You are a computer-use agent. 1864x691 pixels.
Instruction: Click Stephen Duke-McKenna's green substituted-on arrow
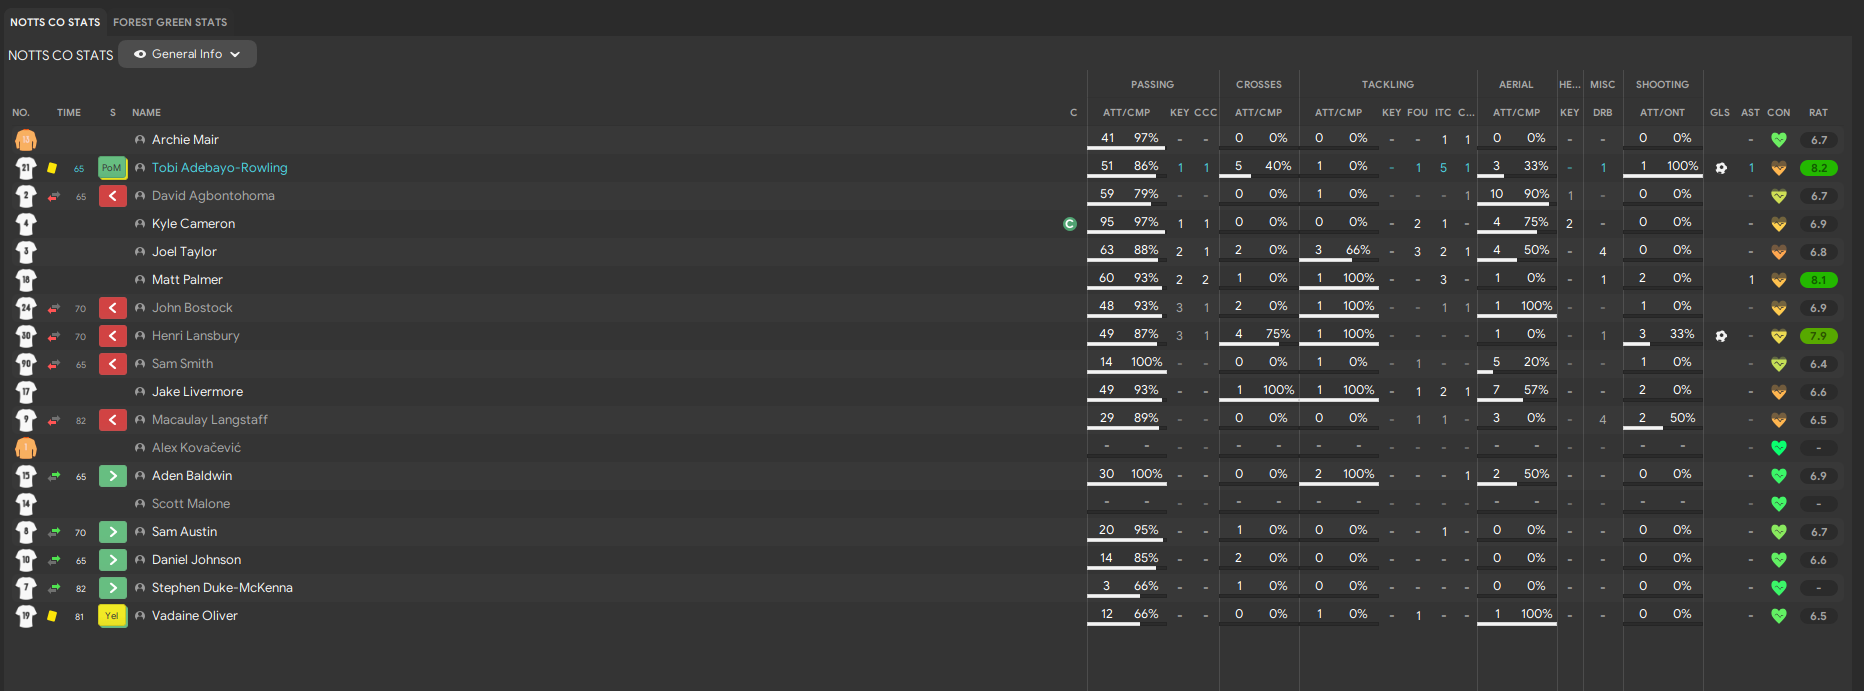tap(112, 588)
